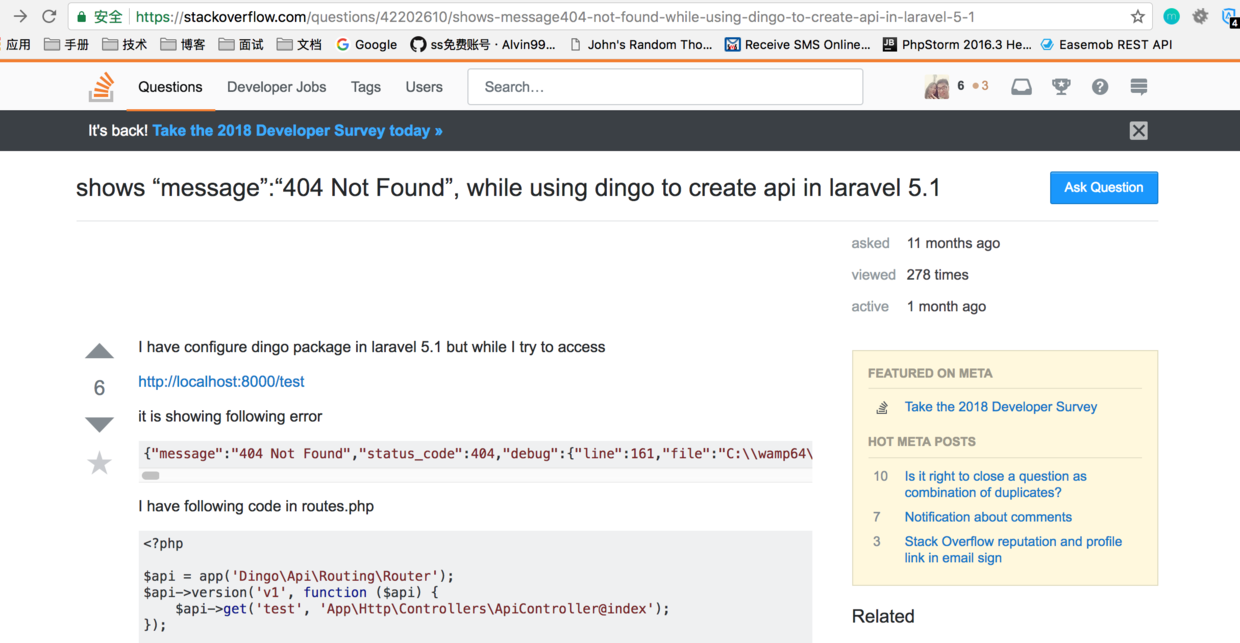The image size is (1240, 643).
Task: Open the Stack Exchange sites menu icon
Action: (x=1139, y=87)
